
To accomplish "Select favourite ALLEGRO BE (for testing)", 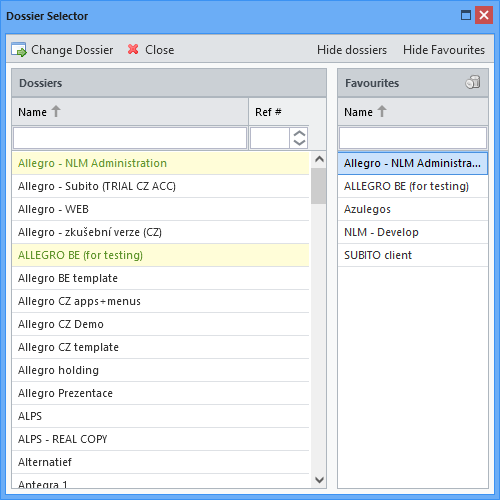I will (x=413, y=186).
